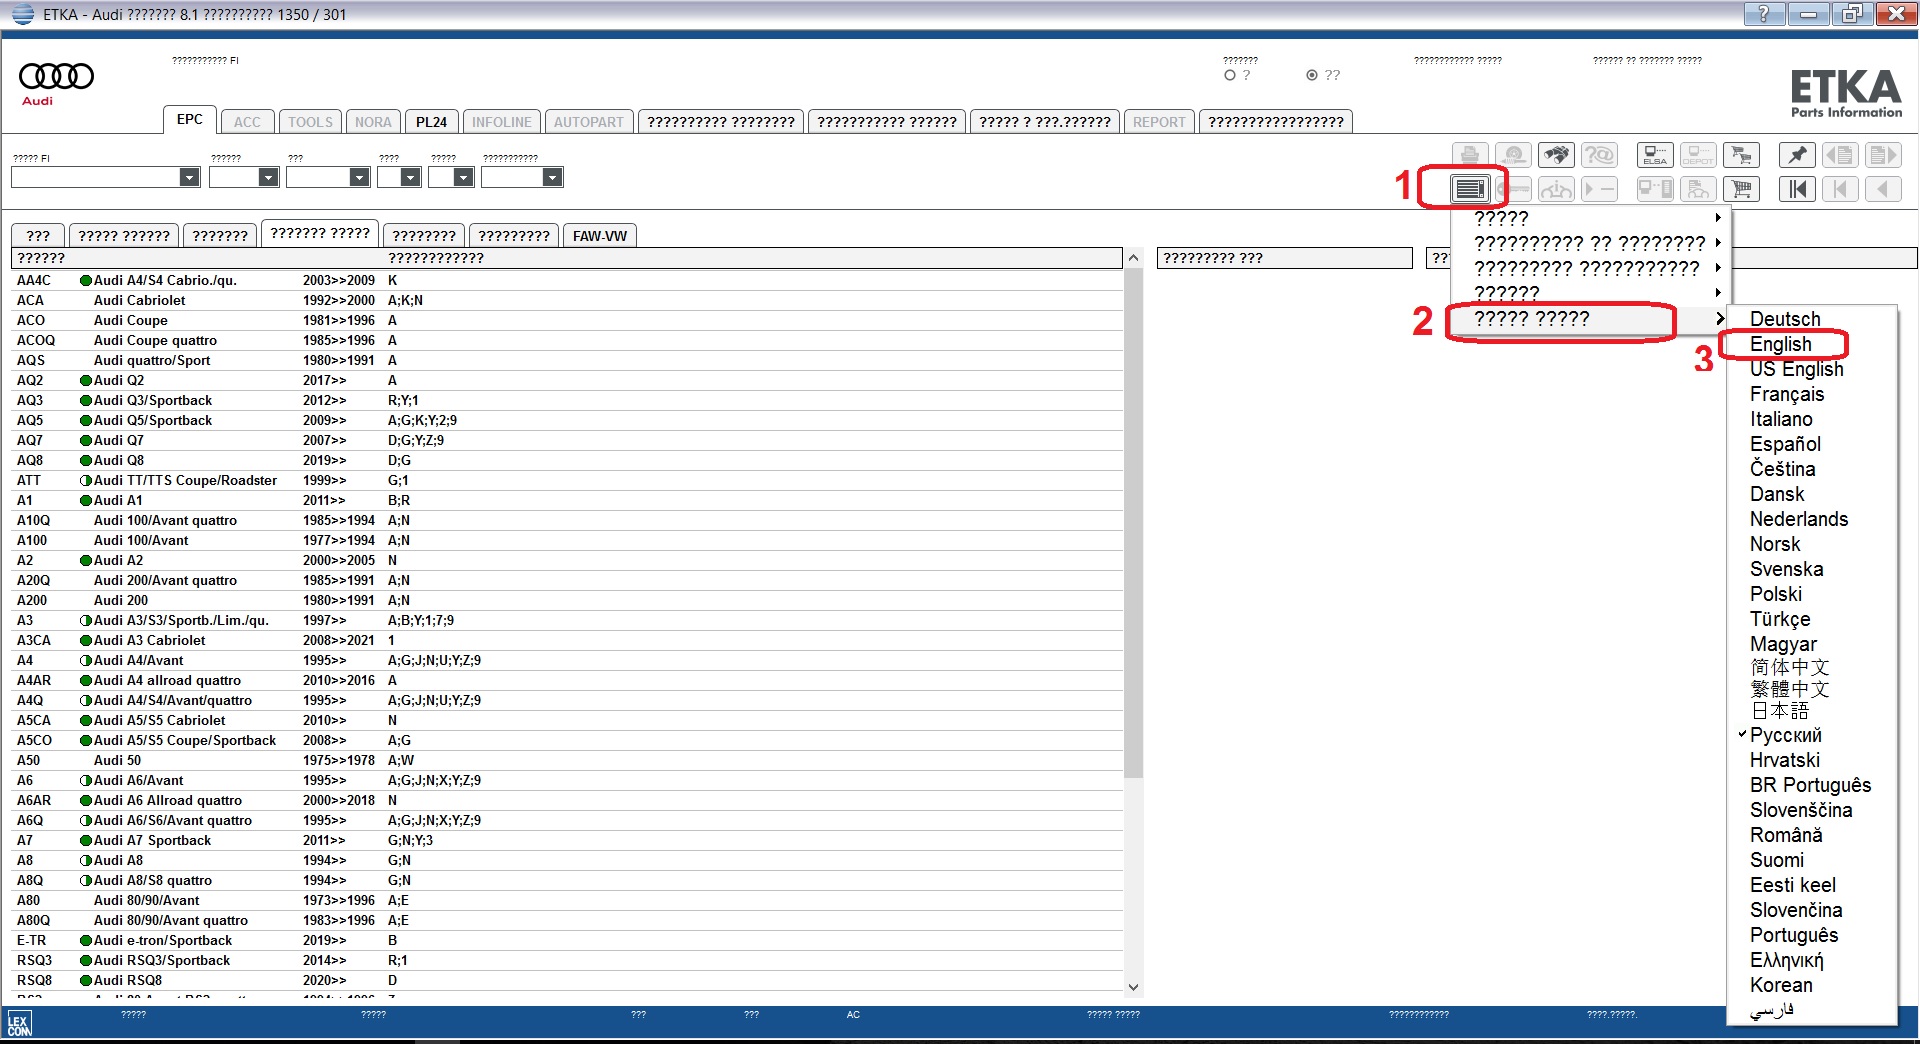1920x1044 pixels.
Task: Click the double shopping carts icon
Action: (1742, 155)
